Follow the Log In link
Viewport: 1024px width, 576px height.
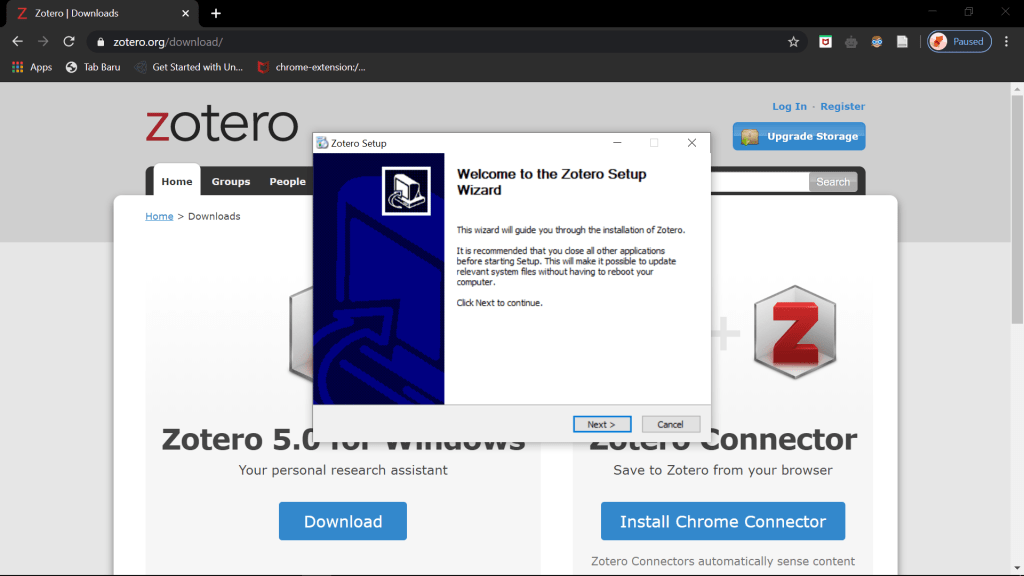789,107
